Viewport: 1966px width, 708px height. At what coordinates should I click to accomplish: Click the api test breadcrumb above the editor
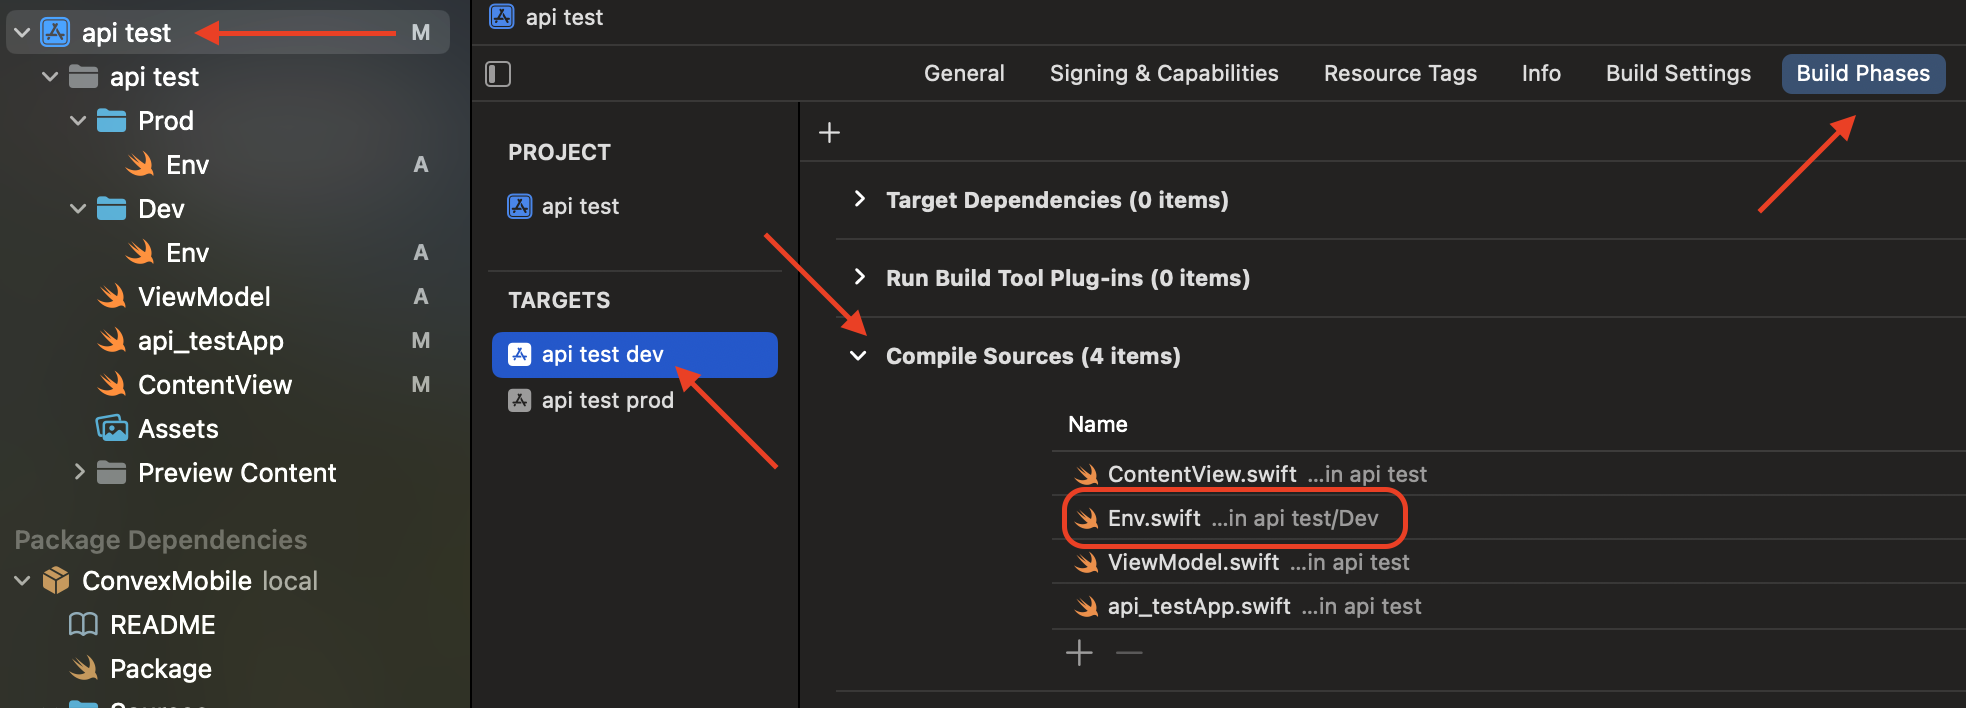[x=546, y=17]
